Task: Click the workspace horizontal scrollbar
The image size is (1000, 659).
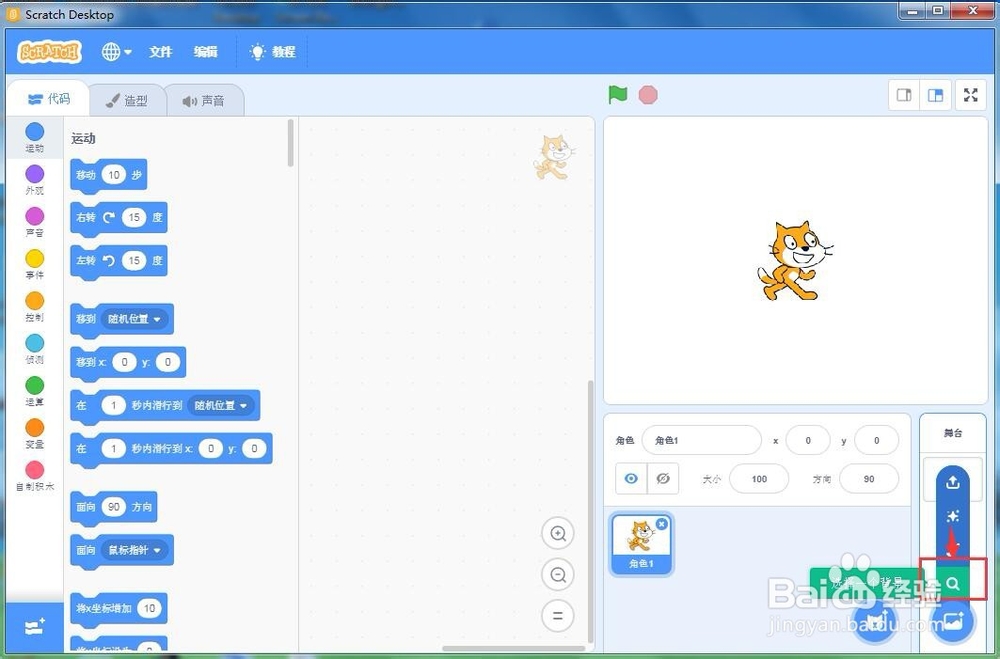Action: [513, 649]
